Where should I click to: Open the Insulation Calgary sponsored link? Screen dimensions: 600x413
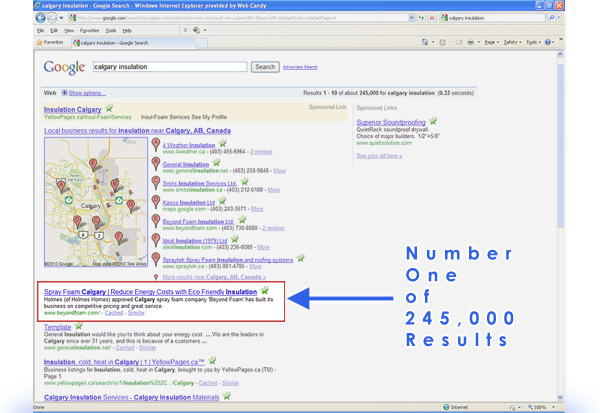coord(72,109)
